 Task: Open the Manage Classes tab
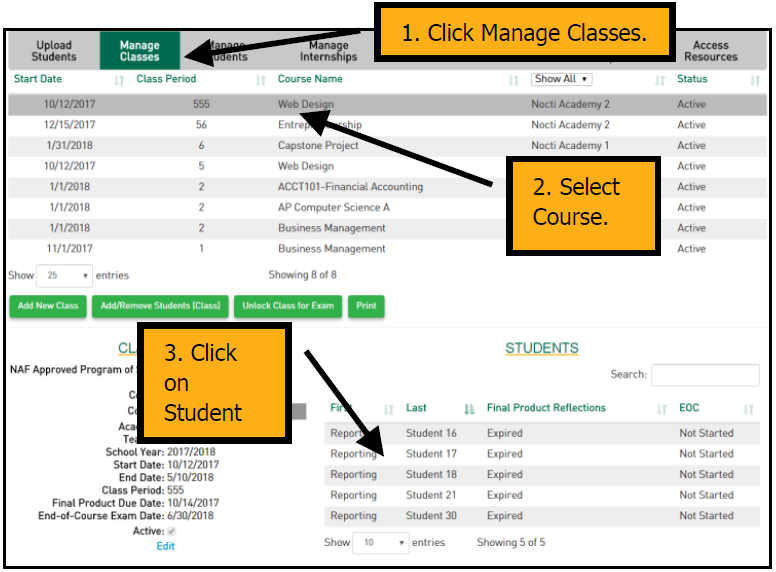point(140,50)
